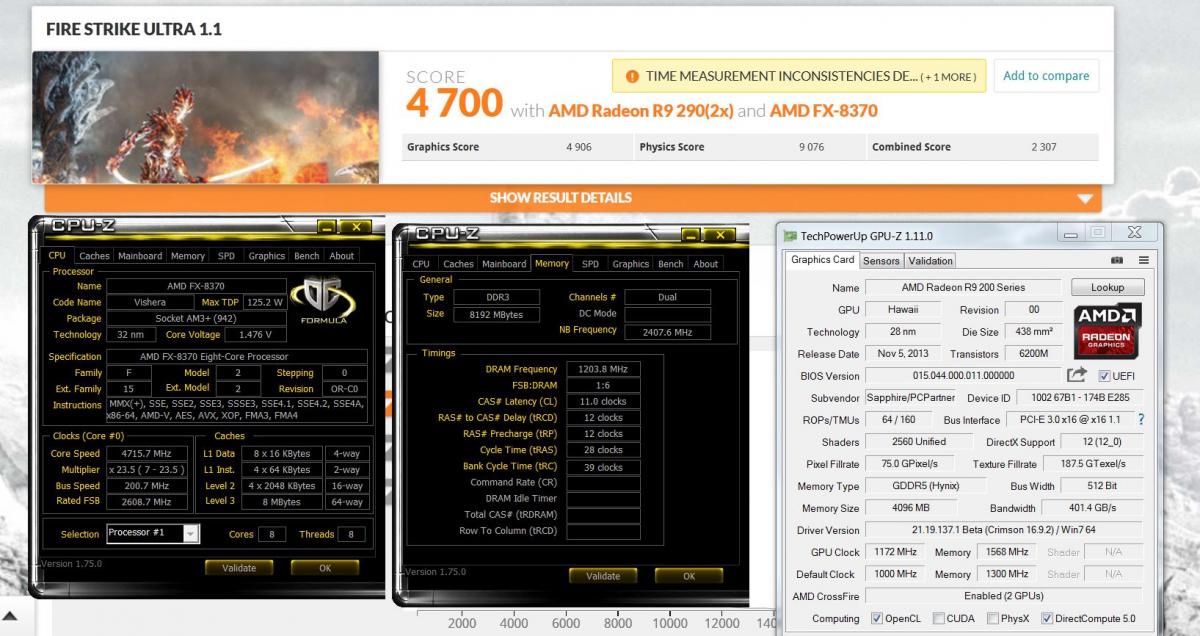This screenshot has height=636, width=1200.
Task: Switch to Caches tab in CPU-Z processor window
Action: click(94, 256)
